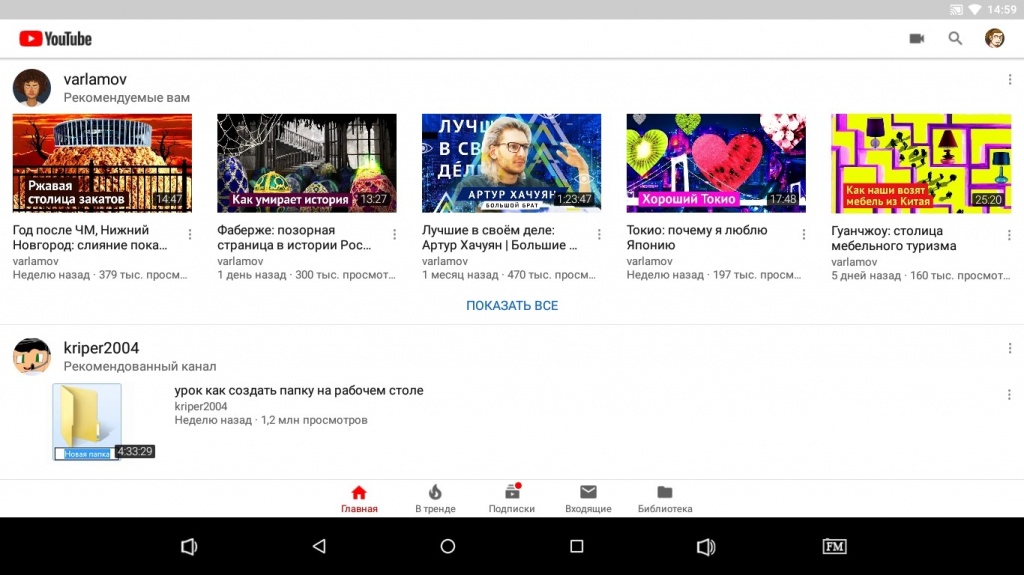This screenshot has width=1024, height=575.
Task: Open the account profile avatar
Action: coord(994,39)
